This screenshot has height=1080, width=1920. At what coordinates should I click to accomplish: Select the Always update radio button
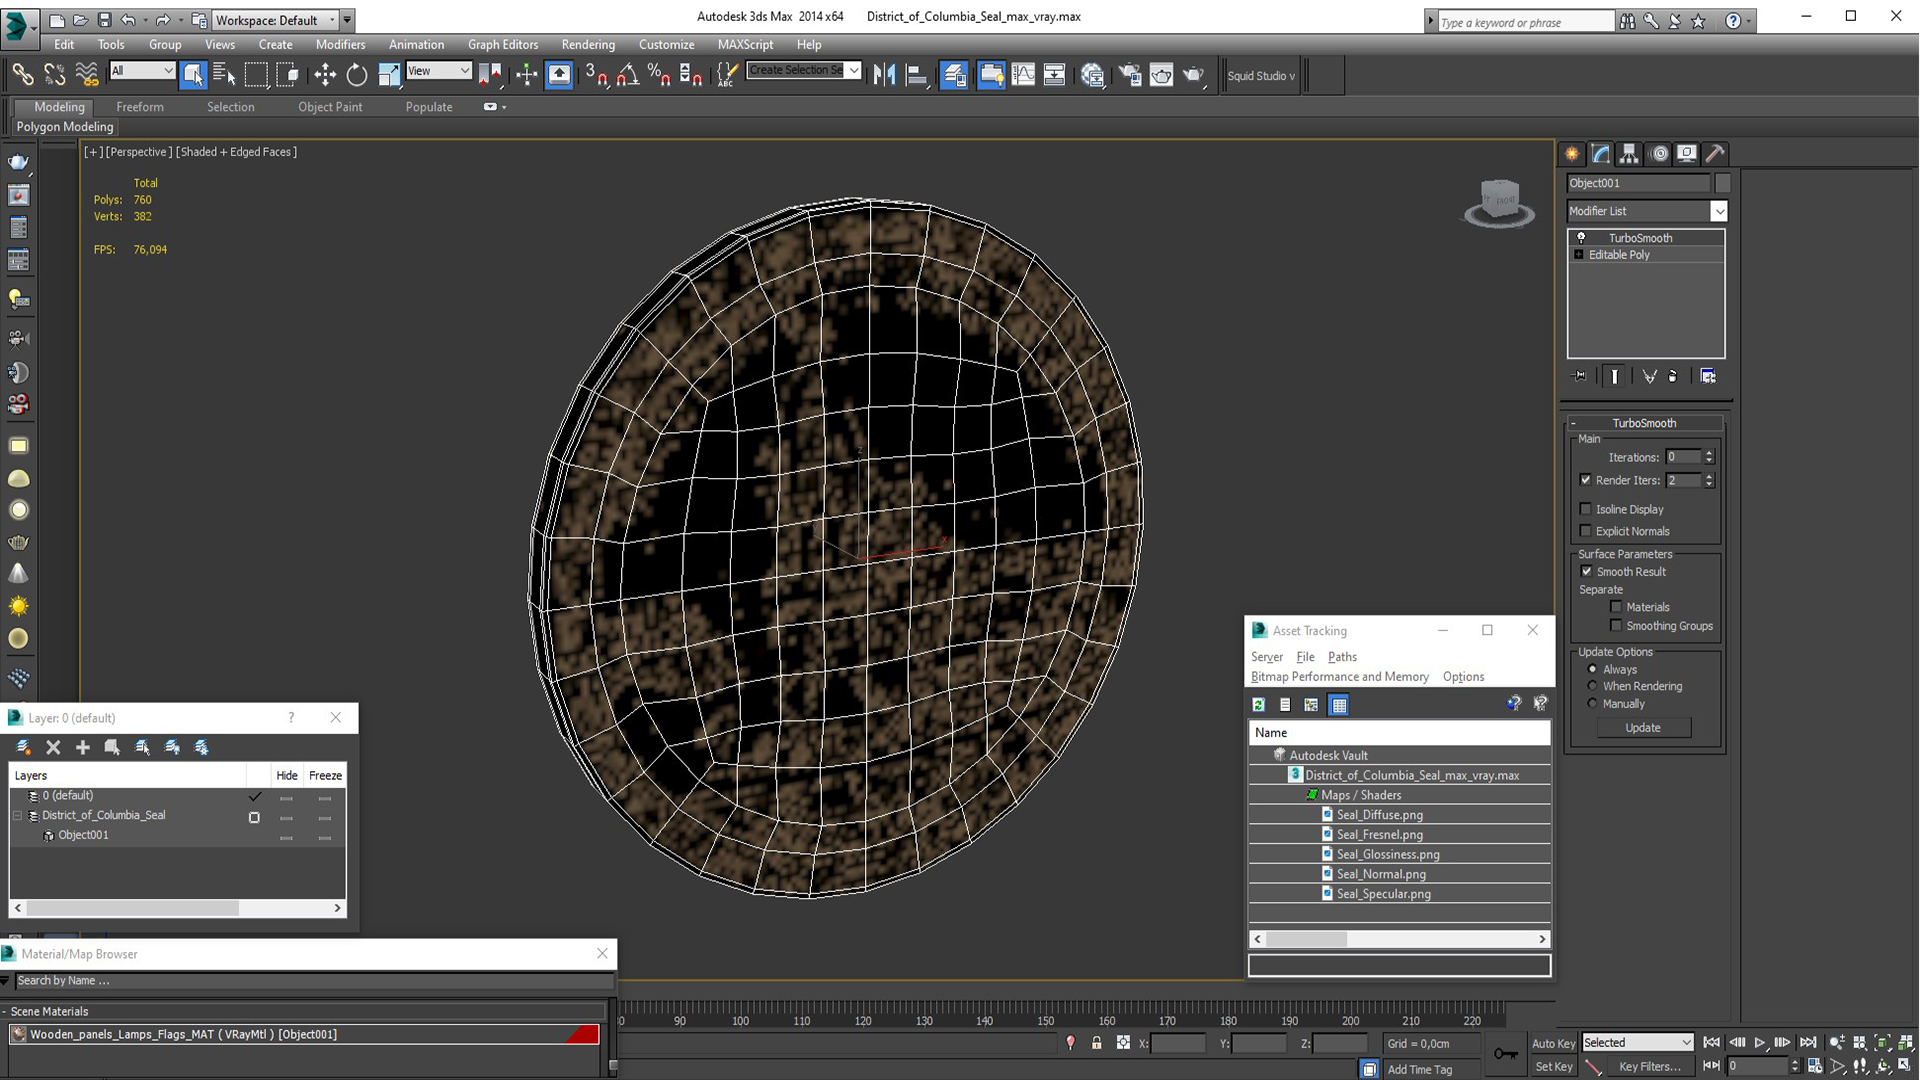tap(1592, 669)
